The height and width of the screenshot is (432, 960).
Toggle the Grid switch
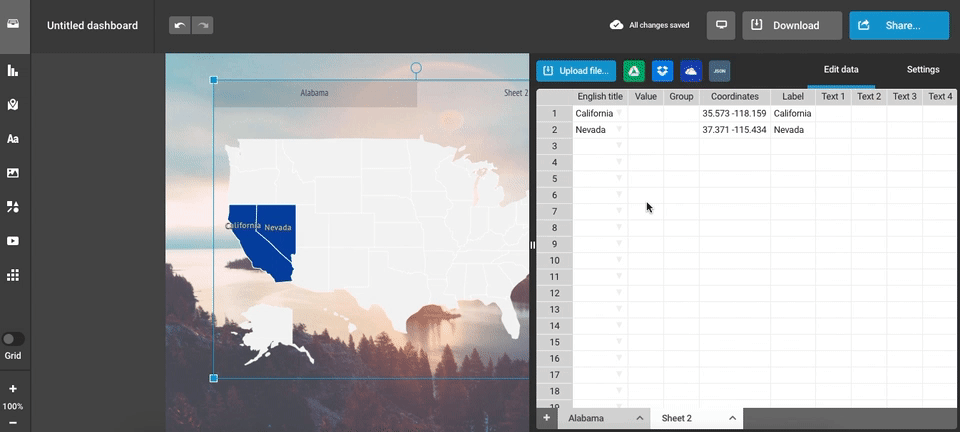click(x=14, y=339)
